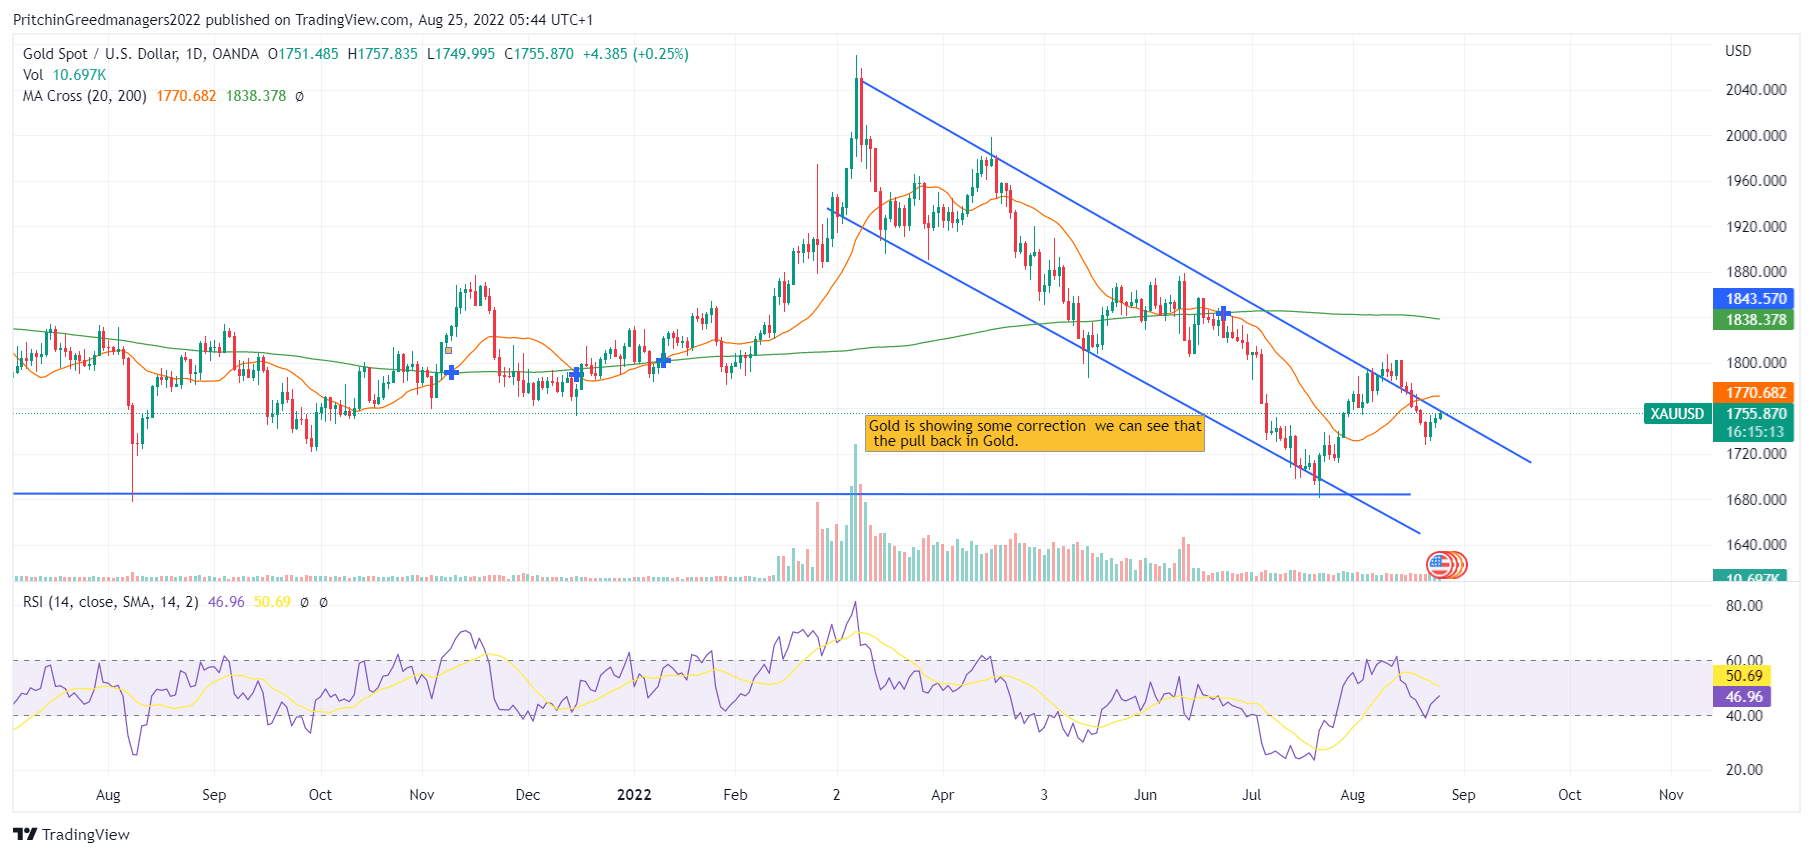Click the 1680.000 price axis label
Viewport: 1813px width, 856px height.
[x=1756, y=500]
